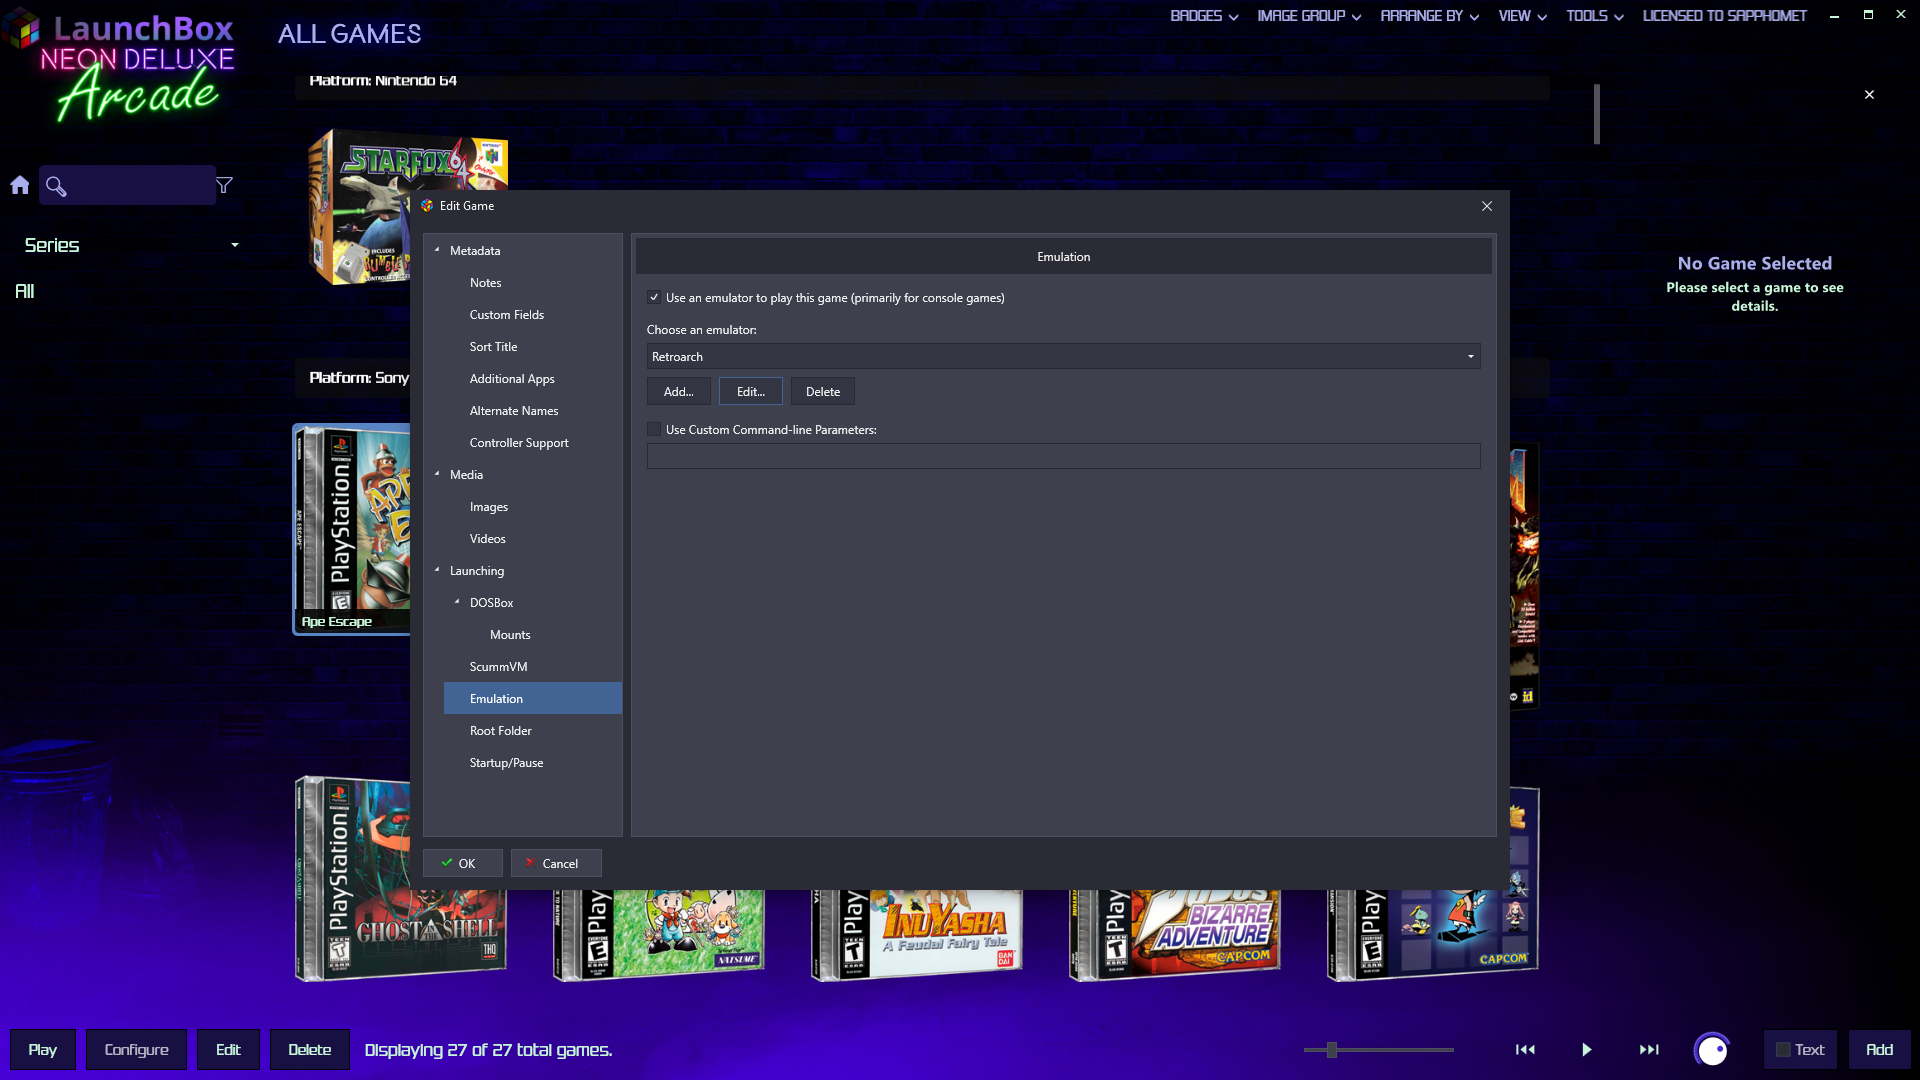Select Startup/Pause tree item
The image size is (1920, 1080).
click(507, 762)
